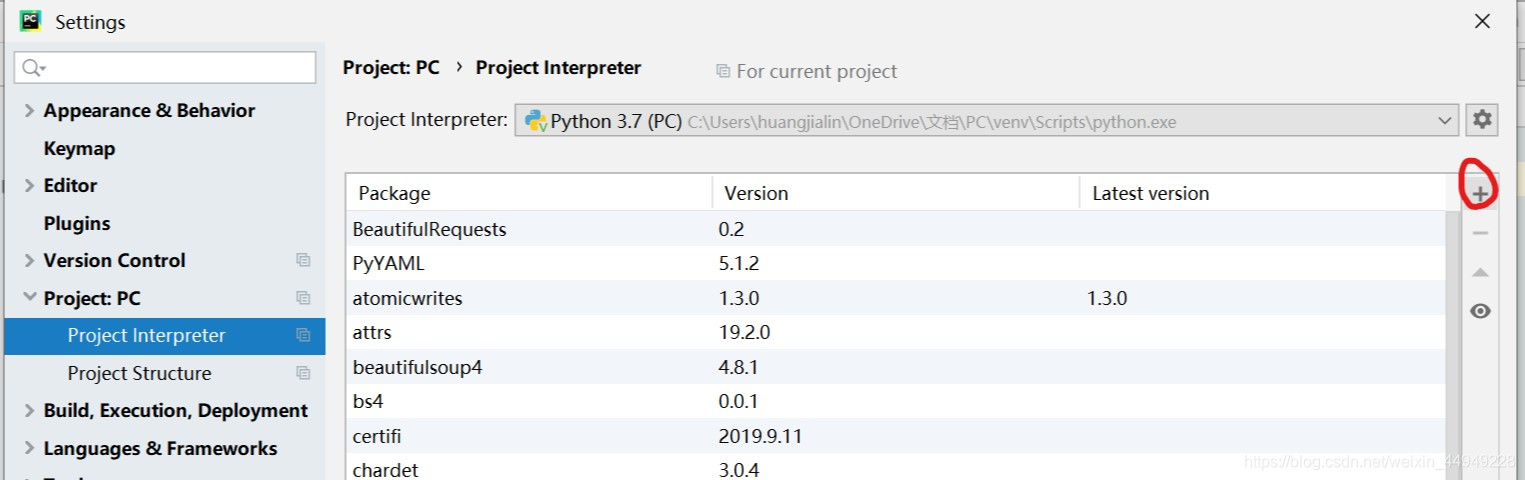1525x480 pixels.
Task: Click copy icon beside Version Control
Action: click(303, 260)
